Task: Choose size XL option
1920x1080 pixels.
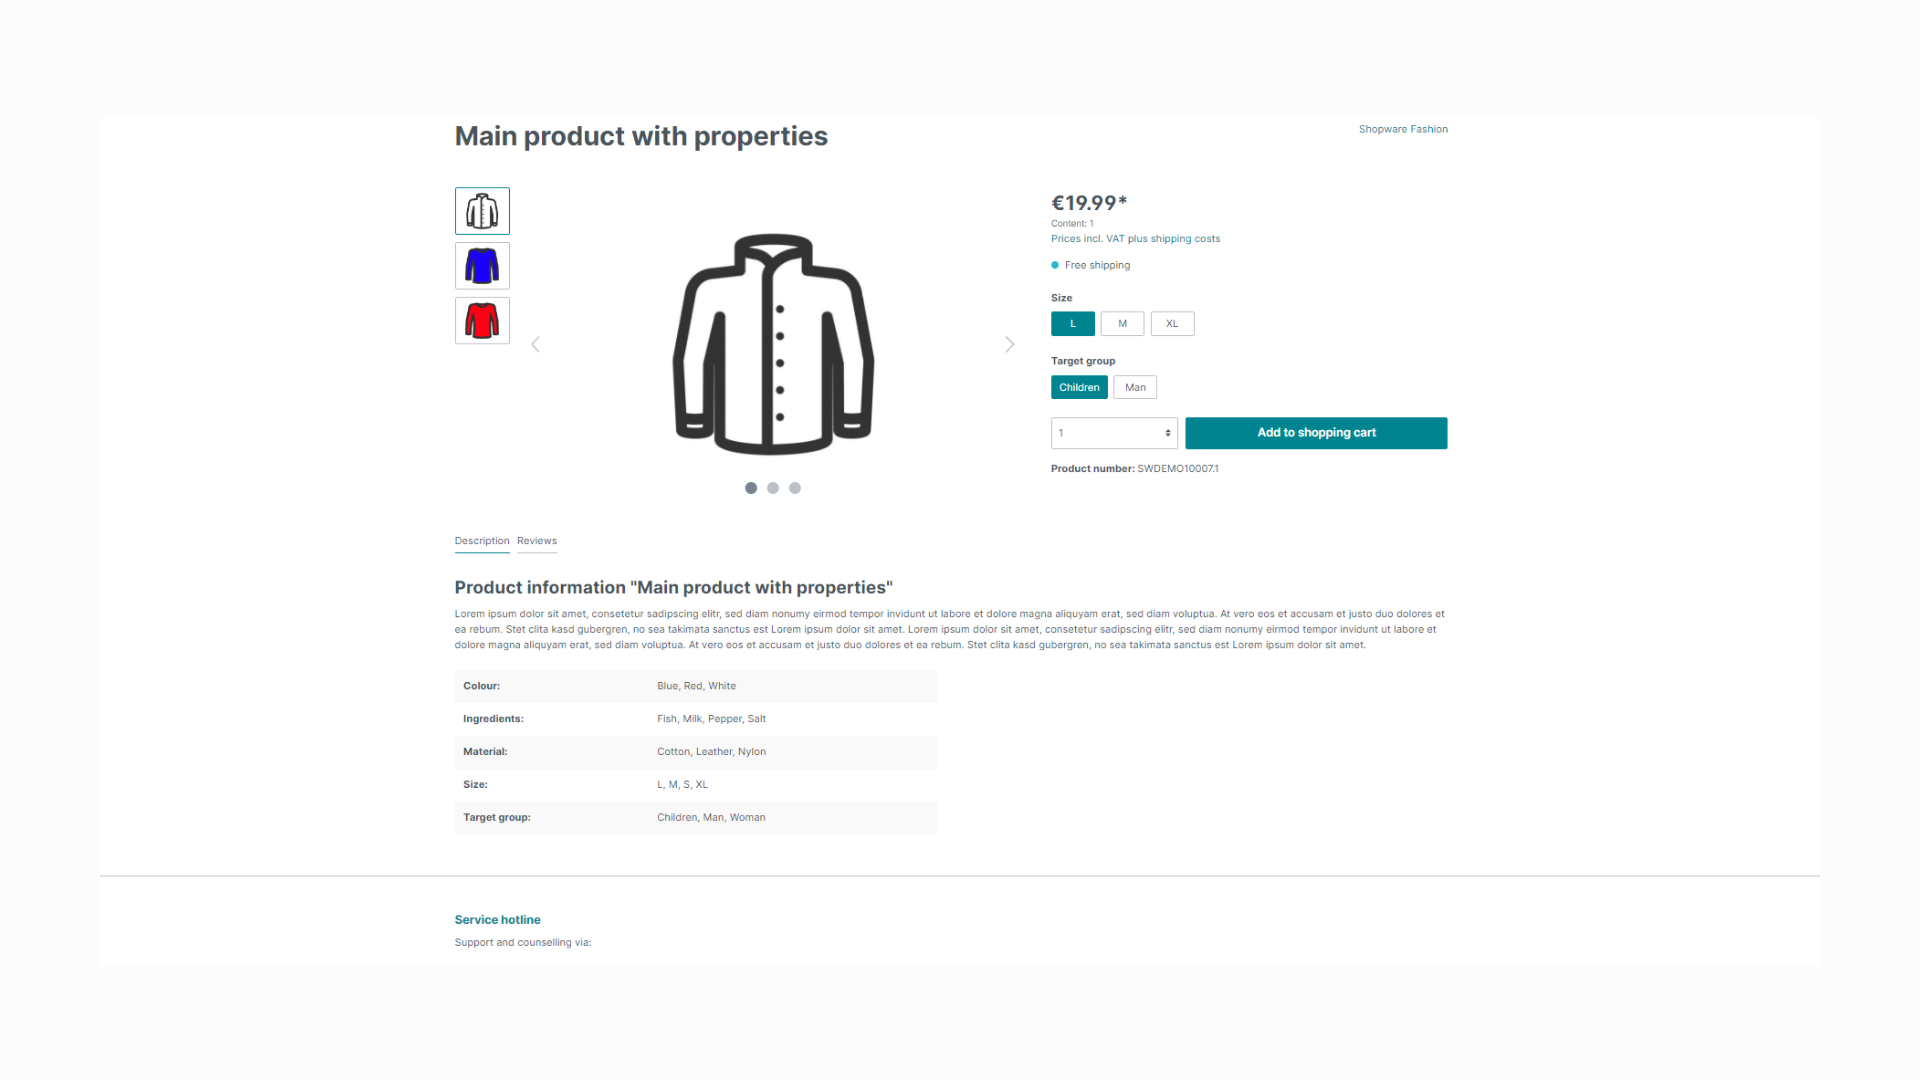Action: click(x=1172, y=324)
